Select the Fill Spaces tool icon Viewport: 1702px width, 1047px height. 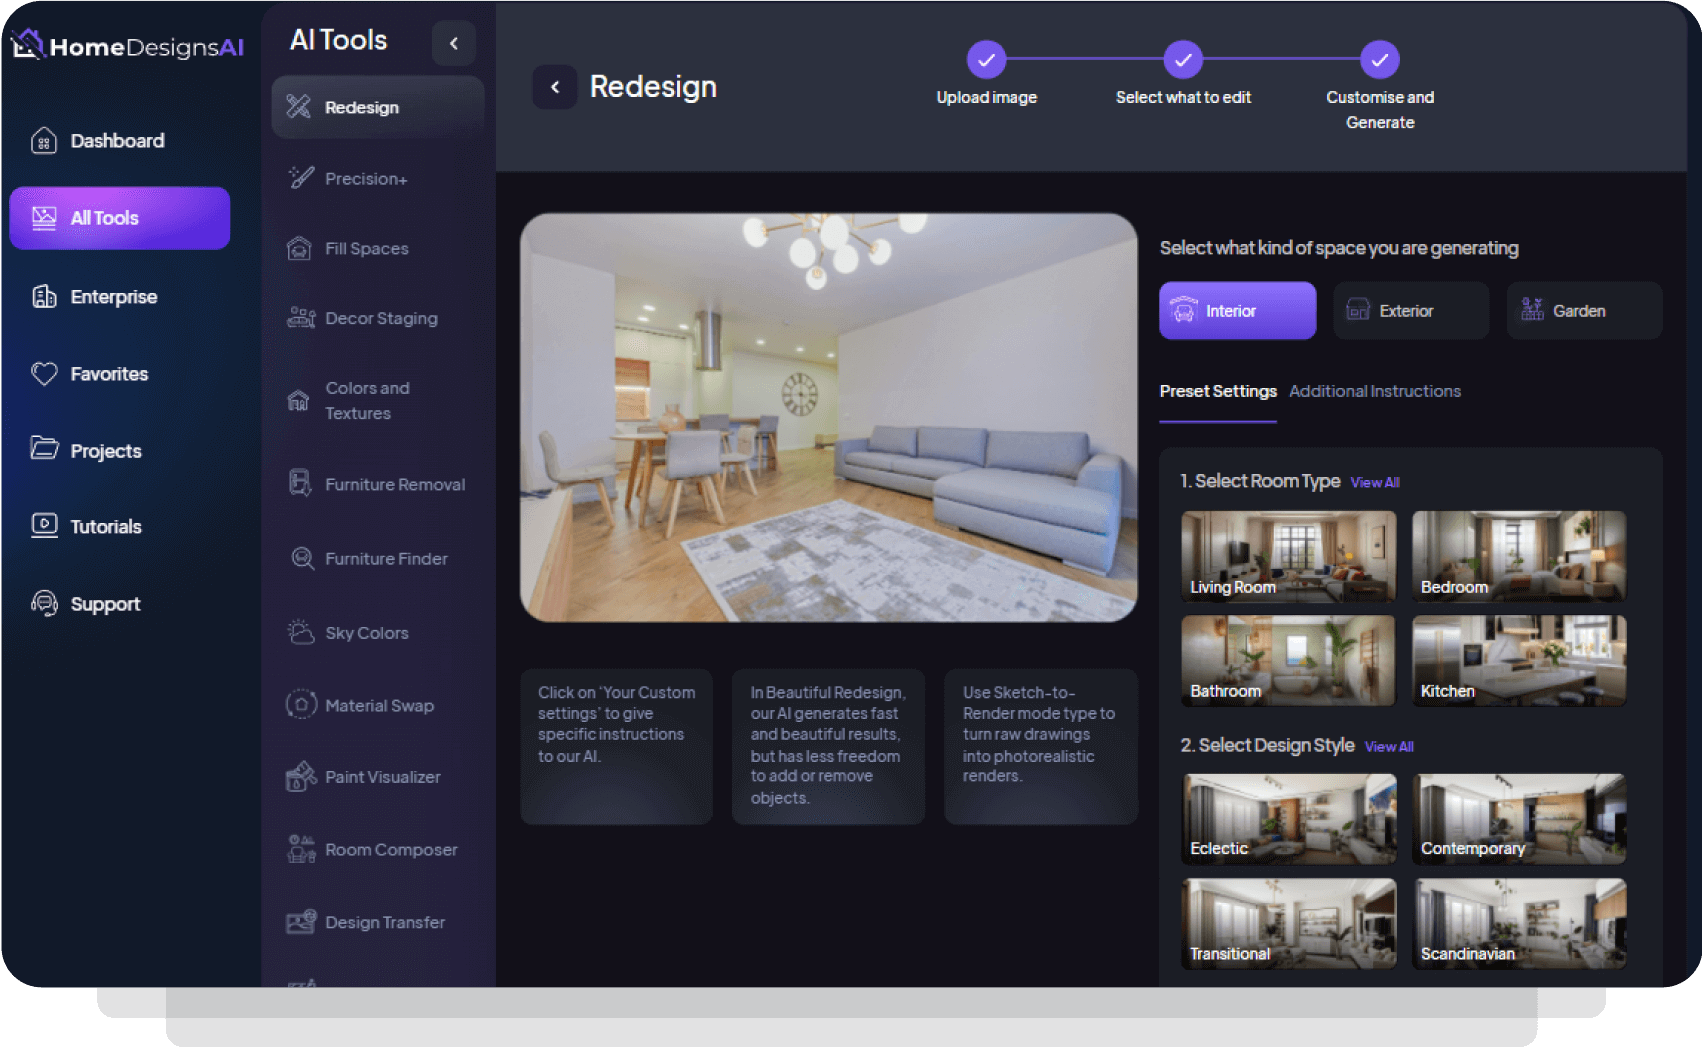click(x=299, y=248)
